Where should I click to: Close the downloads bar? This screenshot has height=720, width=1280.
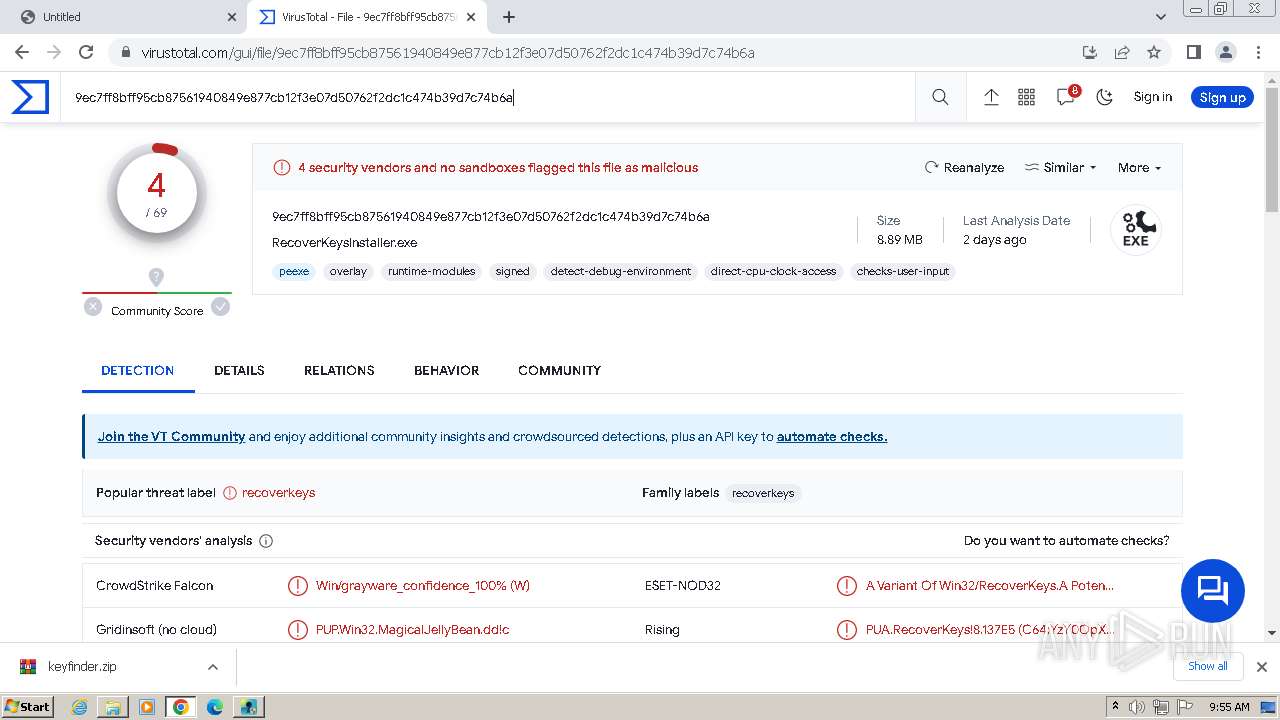[x=1262, y=667]
